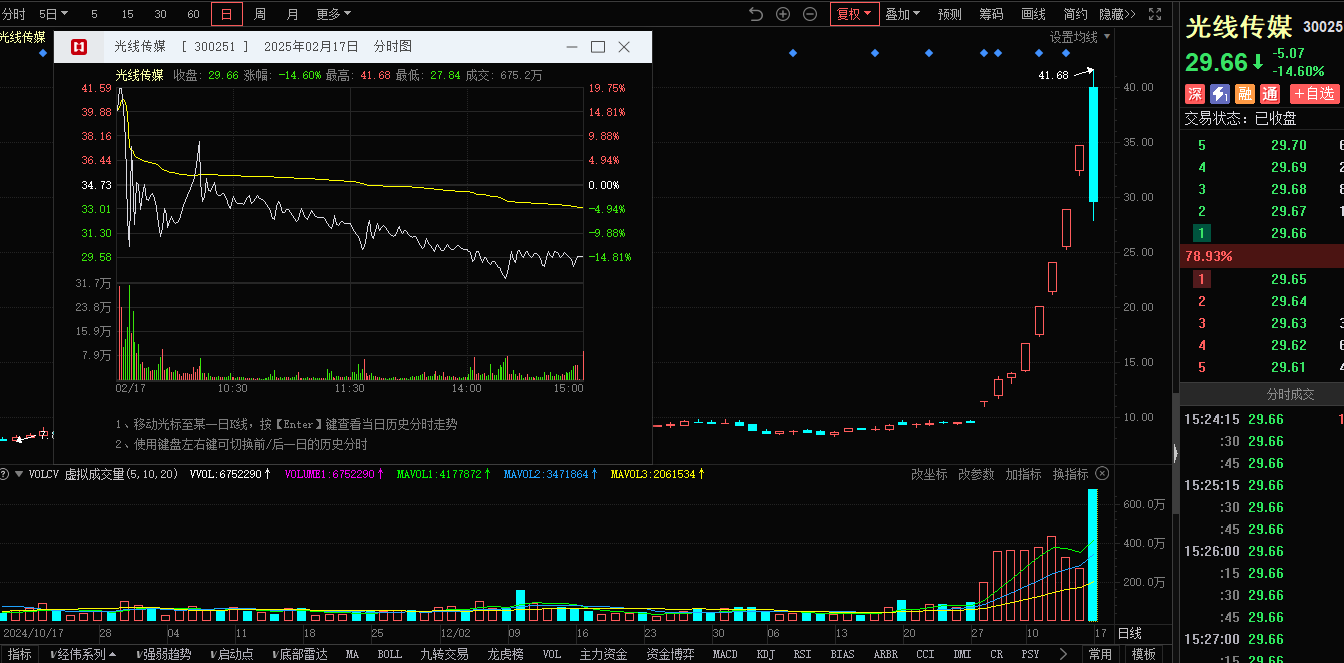This screenshot has height=663, width=1344.
Task: Zoom out chart with the minus circle icon
Action: coord(810,14)
